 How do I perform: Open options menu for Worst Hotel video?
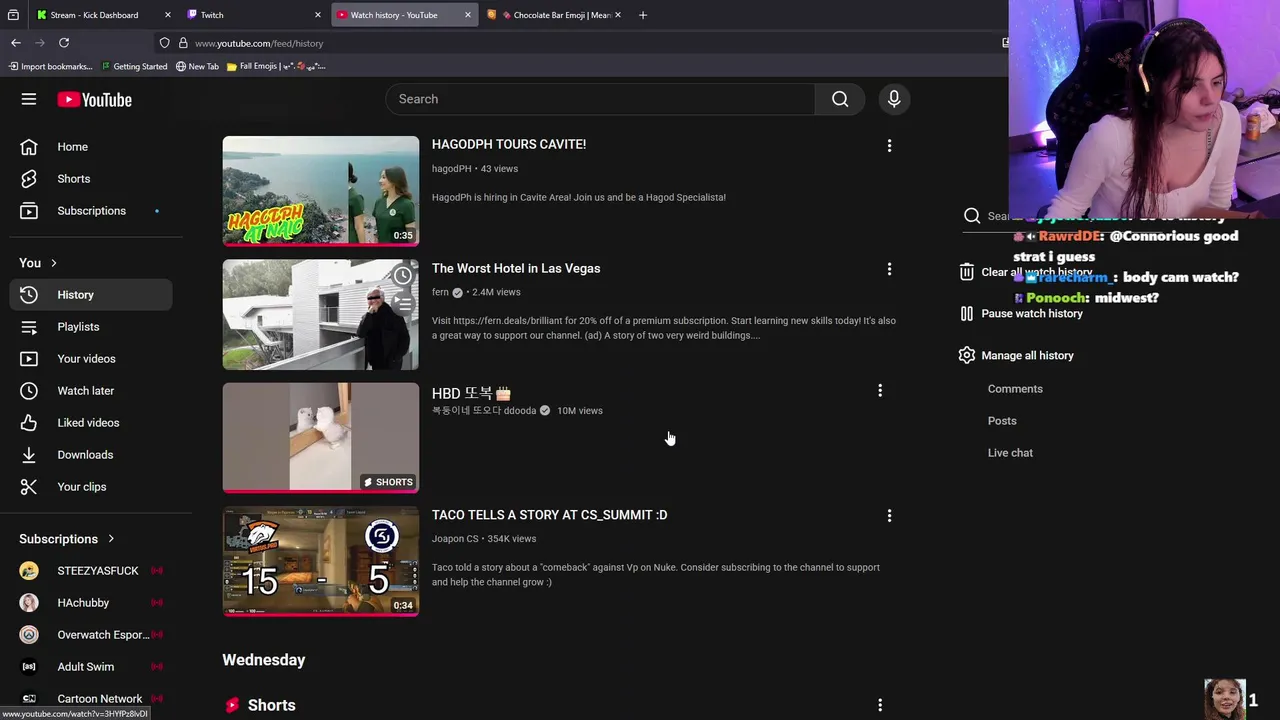point(889,270)
